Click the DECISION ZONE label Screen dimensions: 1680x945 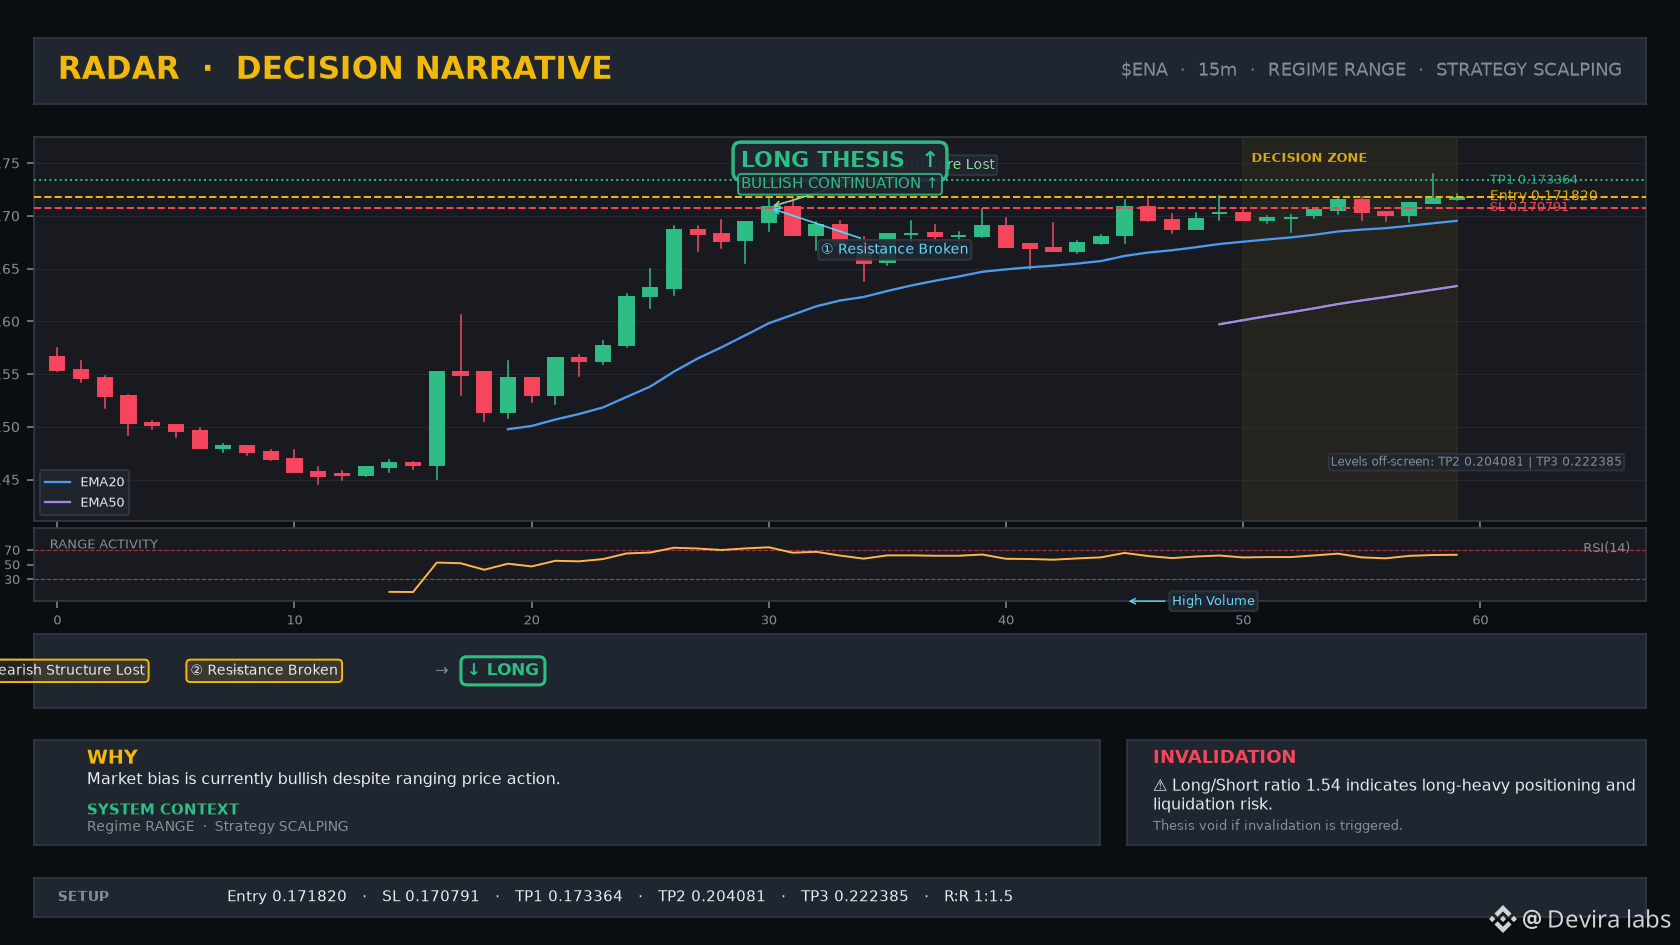click(x=1309, y=158)
